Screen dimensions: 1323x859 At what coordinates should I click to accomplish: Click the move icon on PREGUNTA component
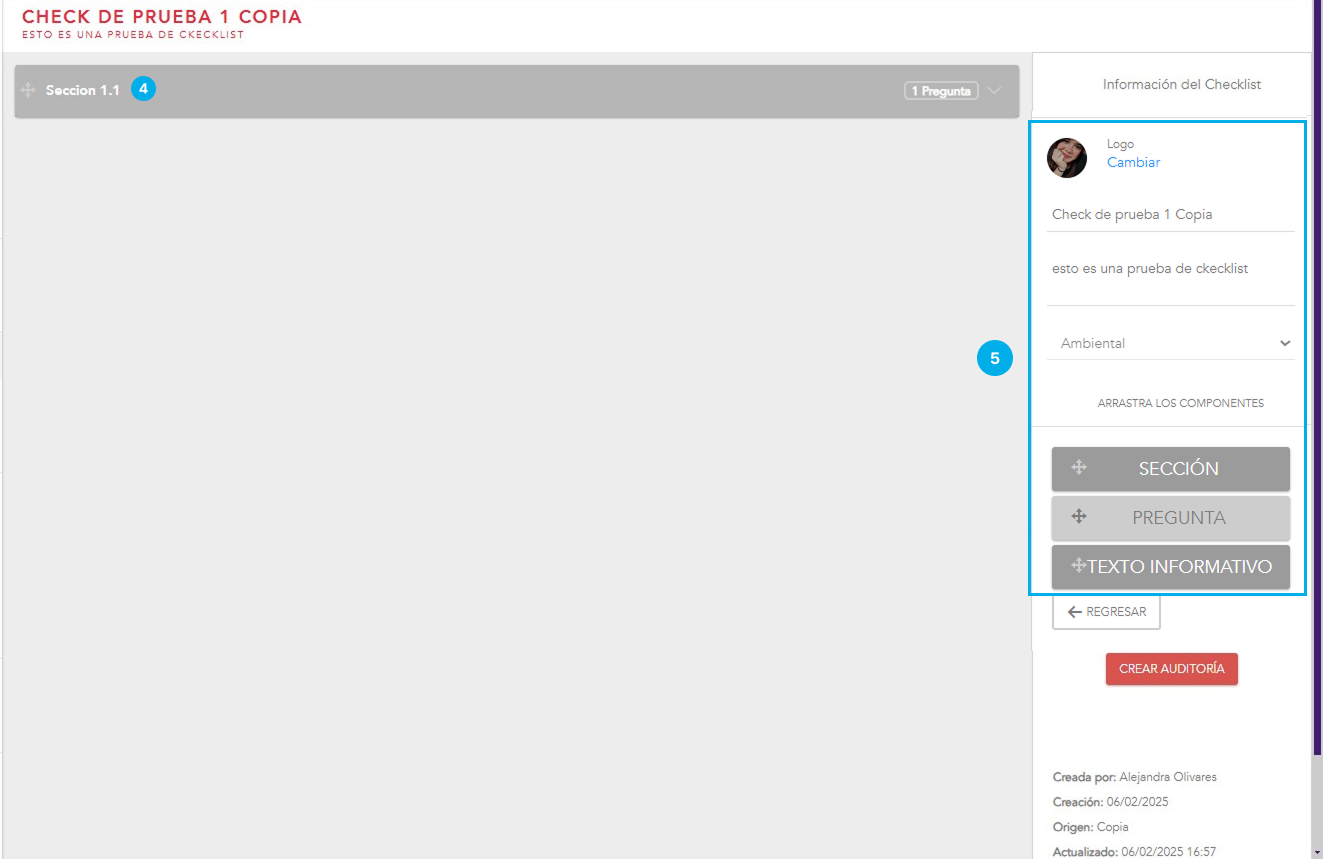(x=1079, y=517)
